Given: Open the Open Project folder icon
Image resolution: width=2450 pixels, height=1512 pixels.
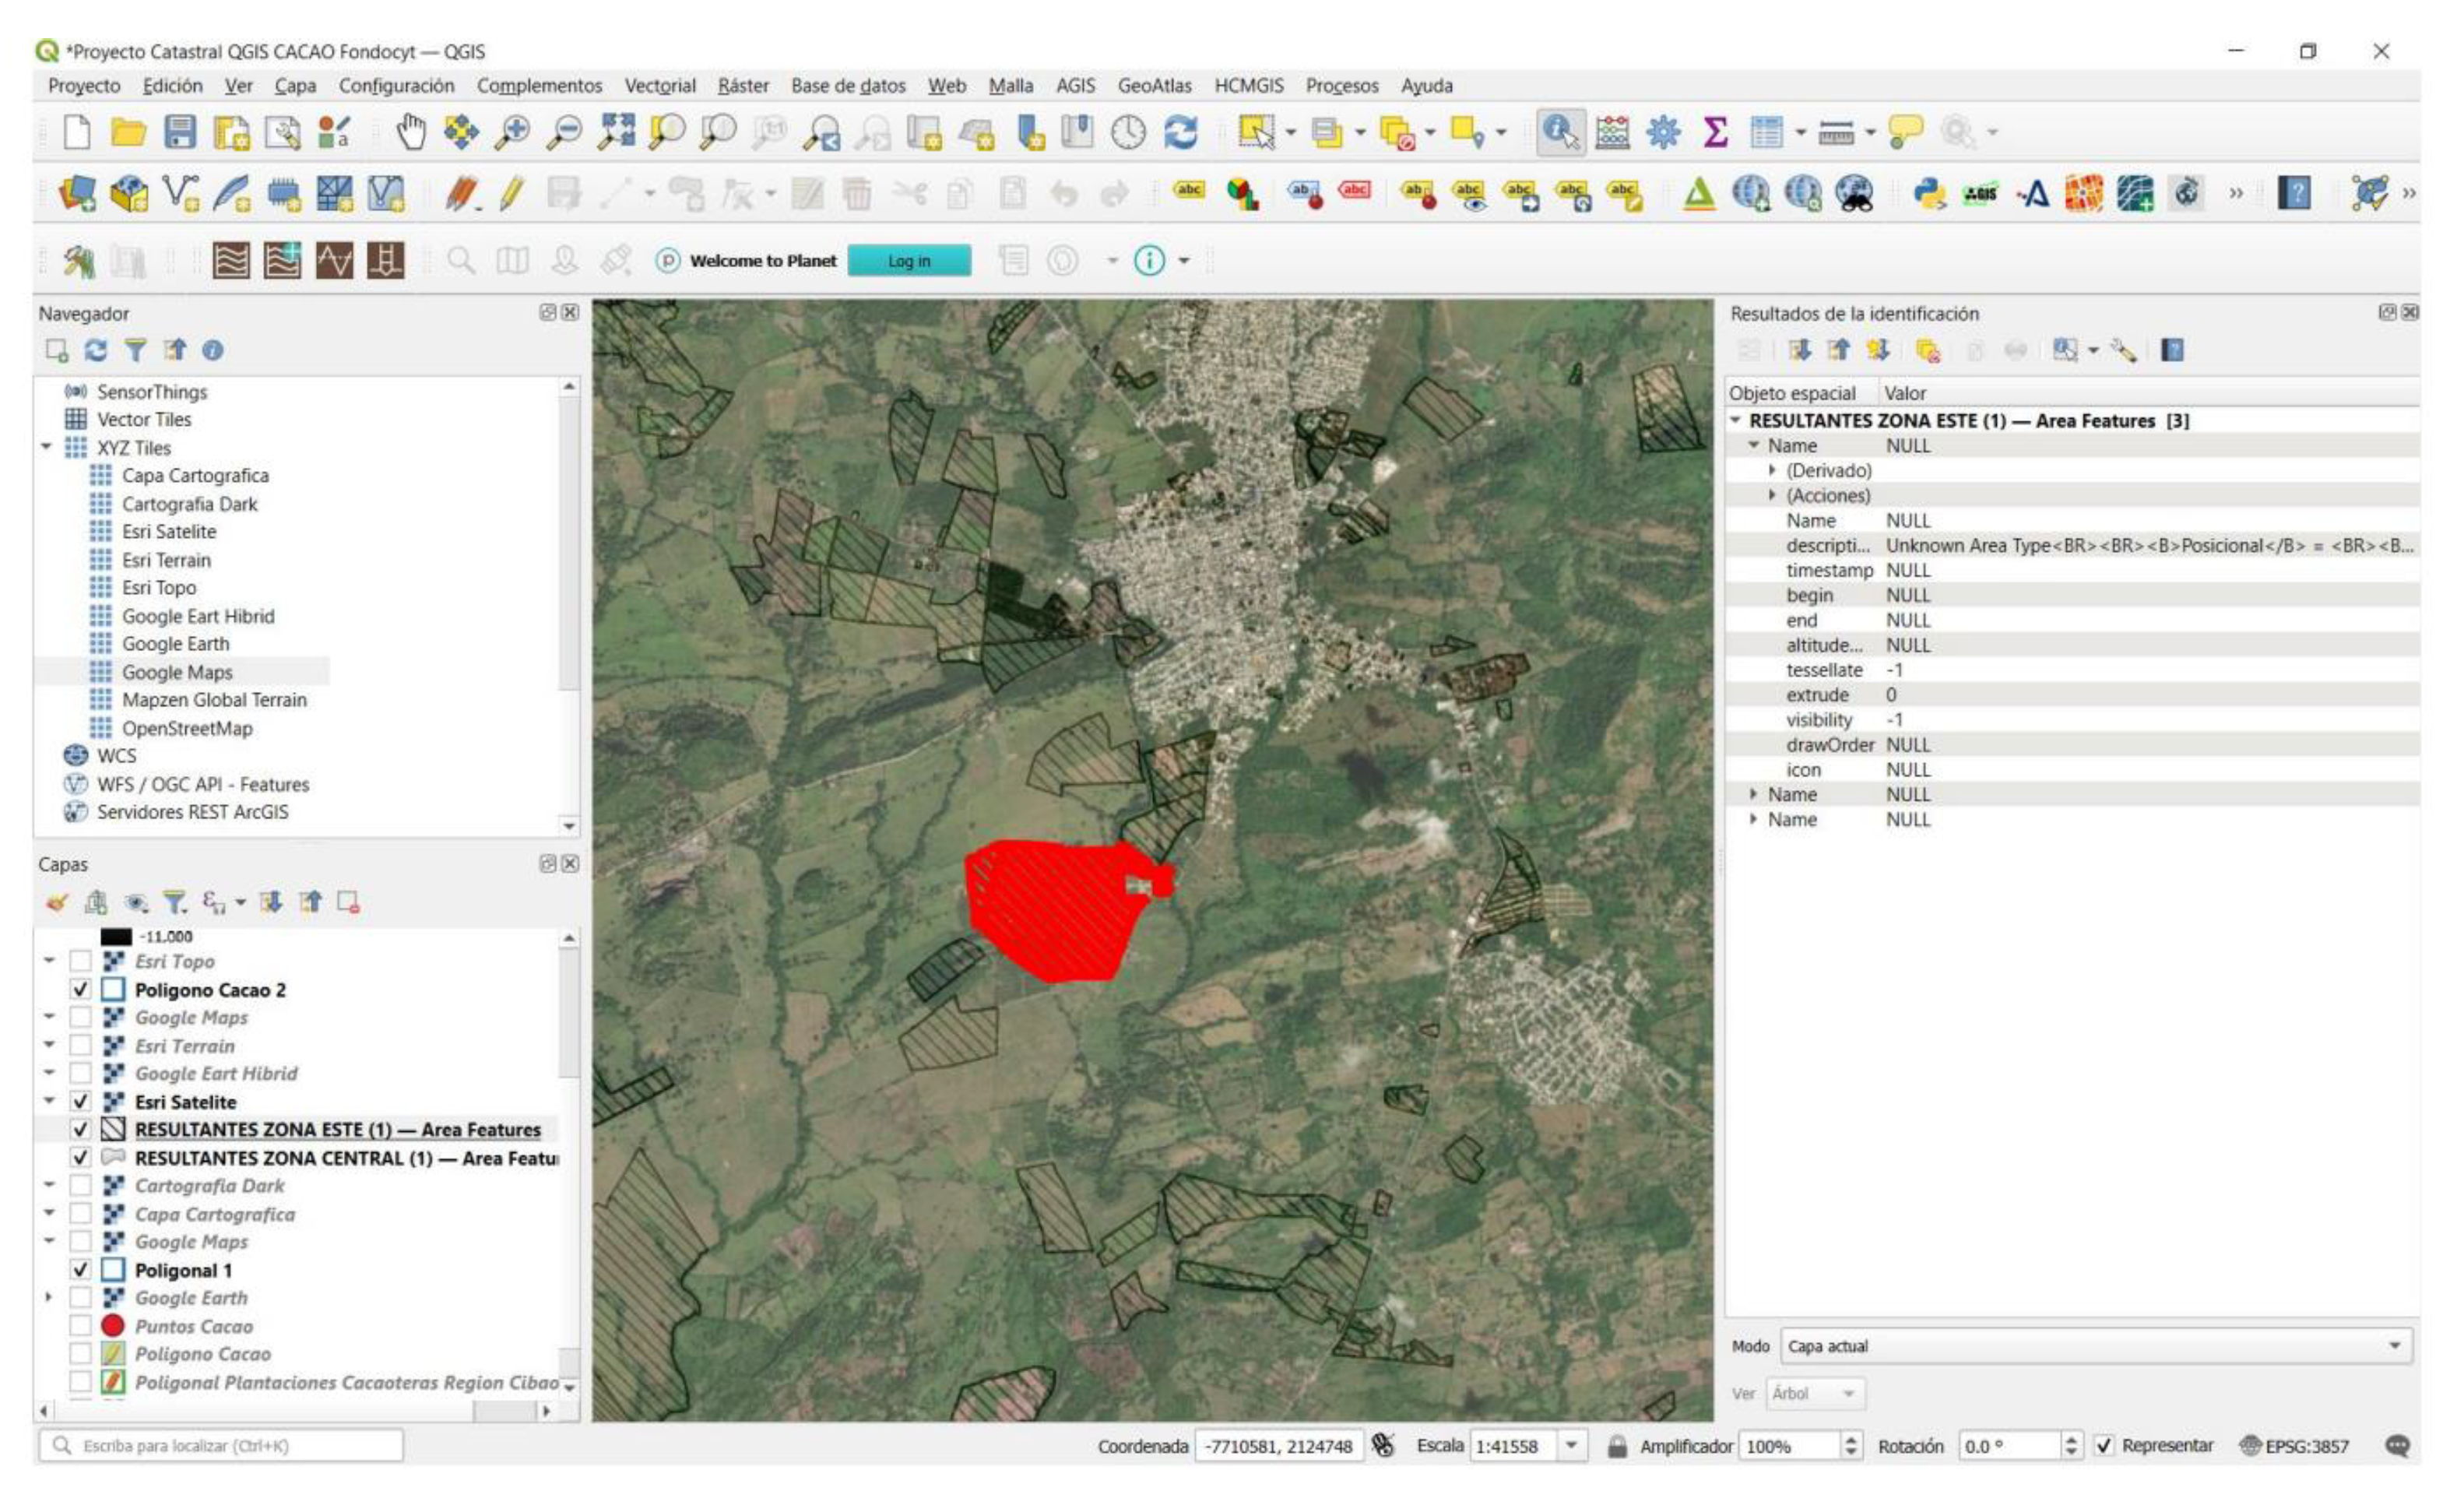Looking at the screenshot, I should click(128, 132).
